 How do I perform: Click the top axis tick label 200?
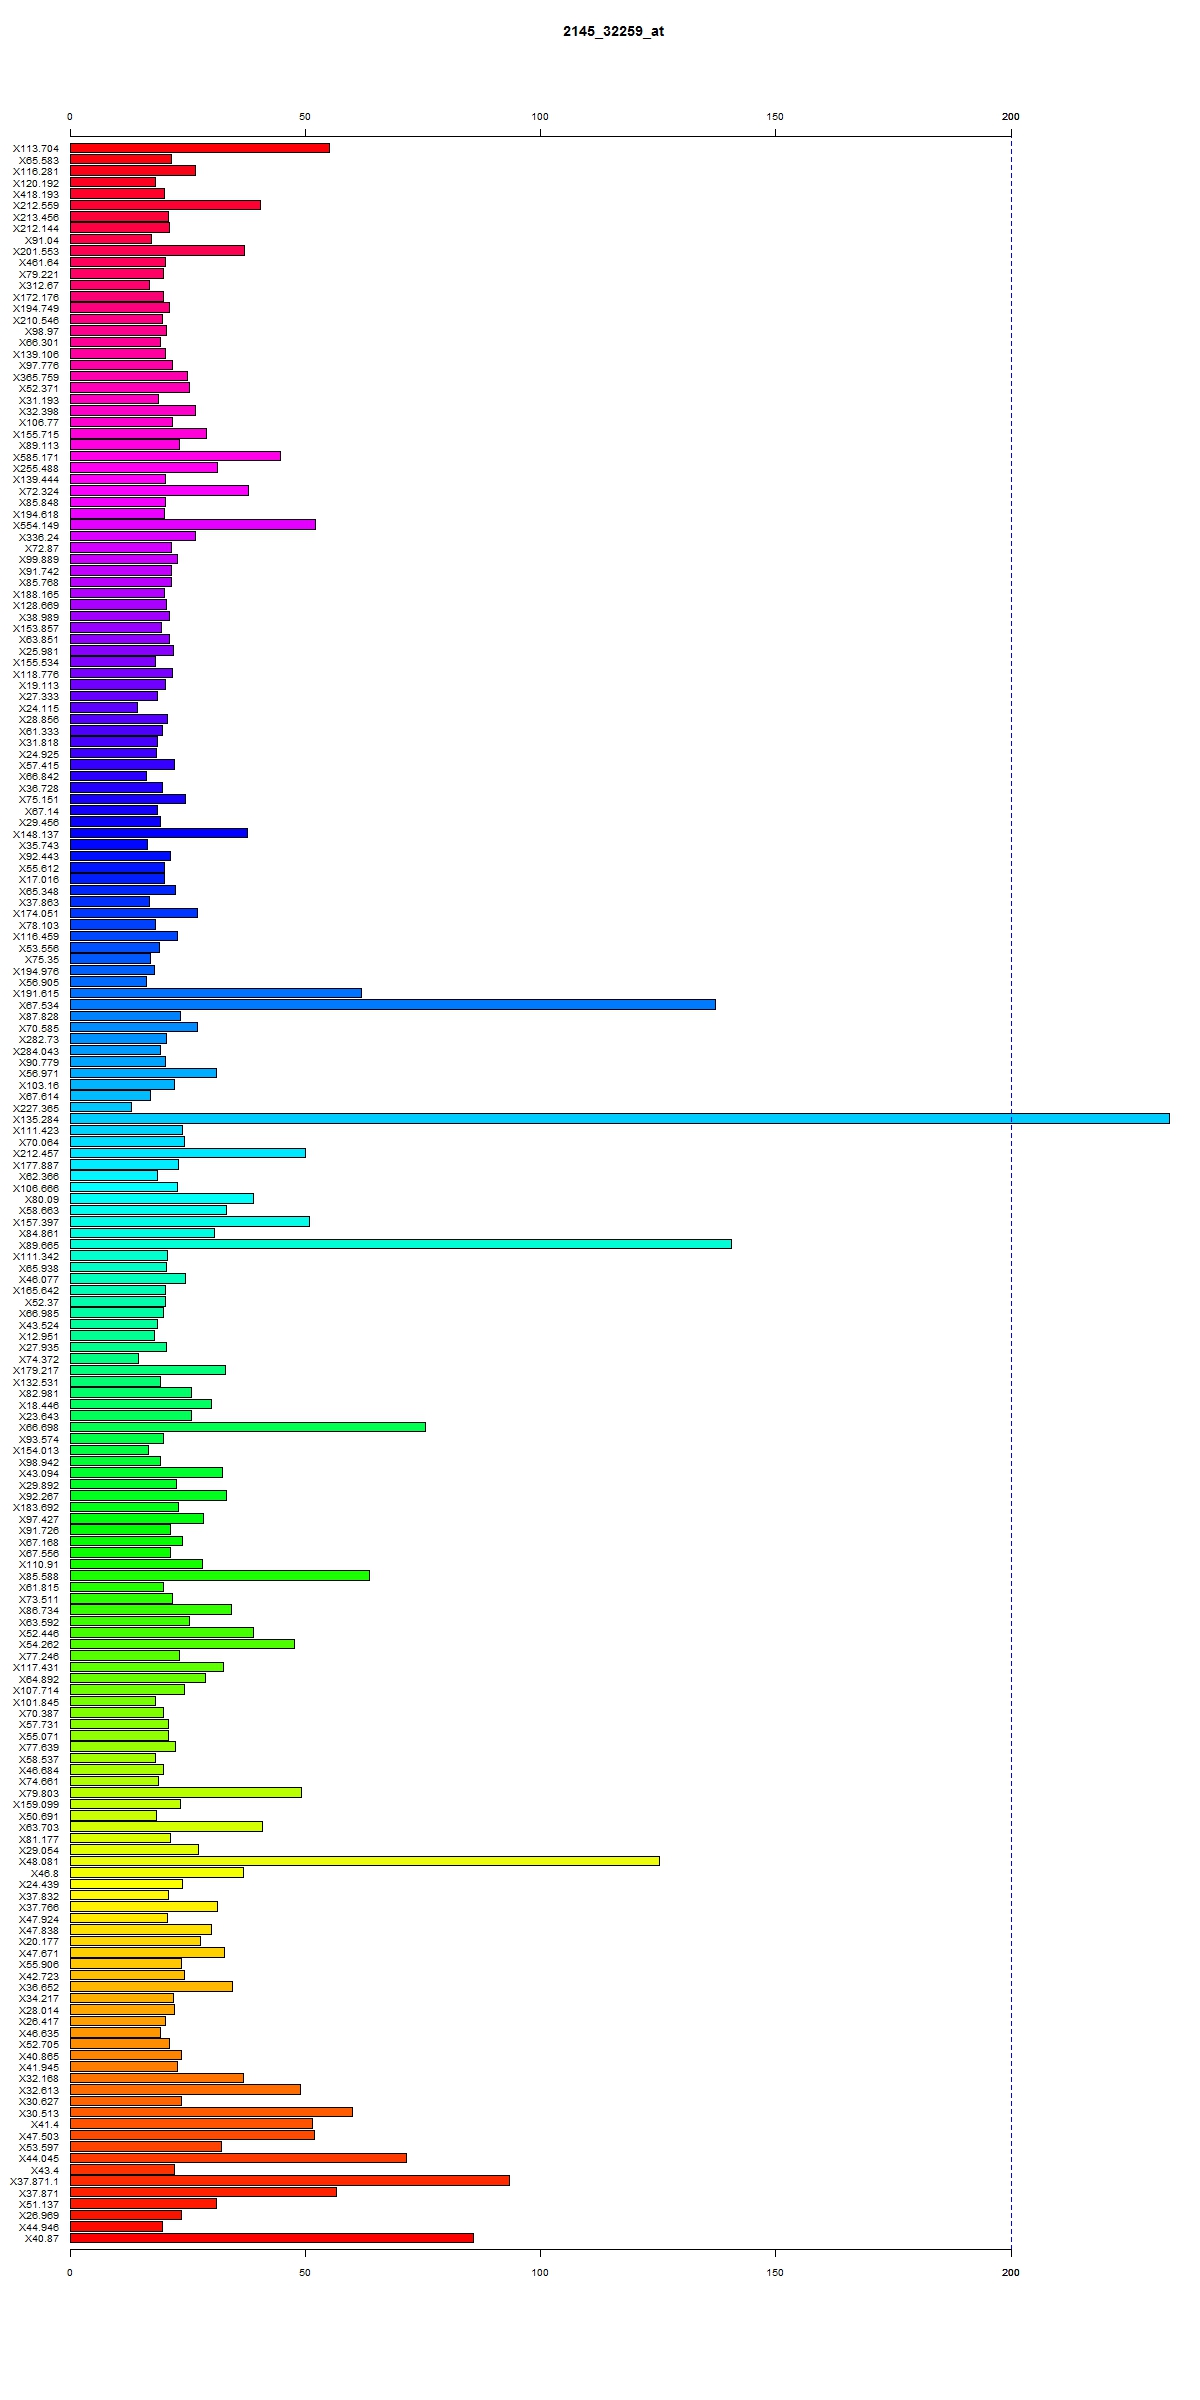[x=1011, y=117]
